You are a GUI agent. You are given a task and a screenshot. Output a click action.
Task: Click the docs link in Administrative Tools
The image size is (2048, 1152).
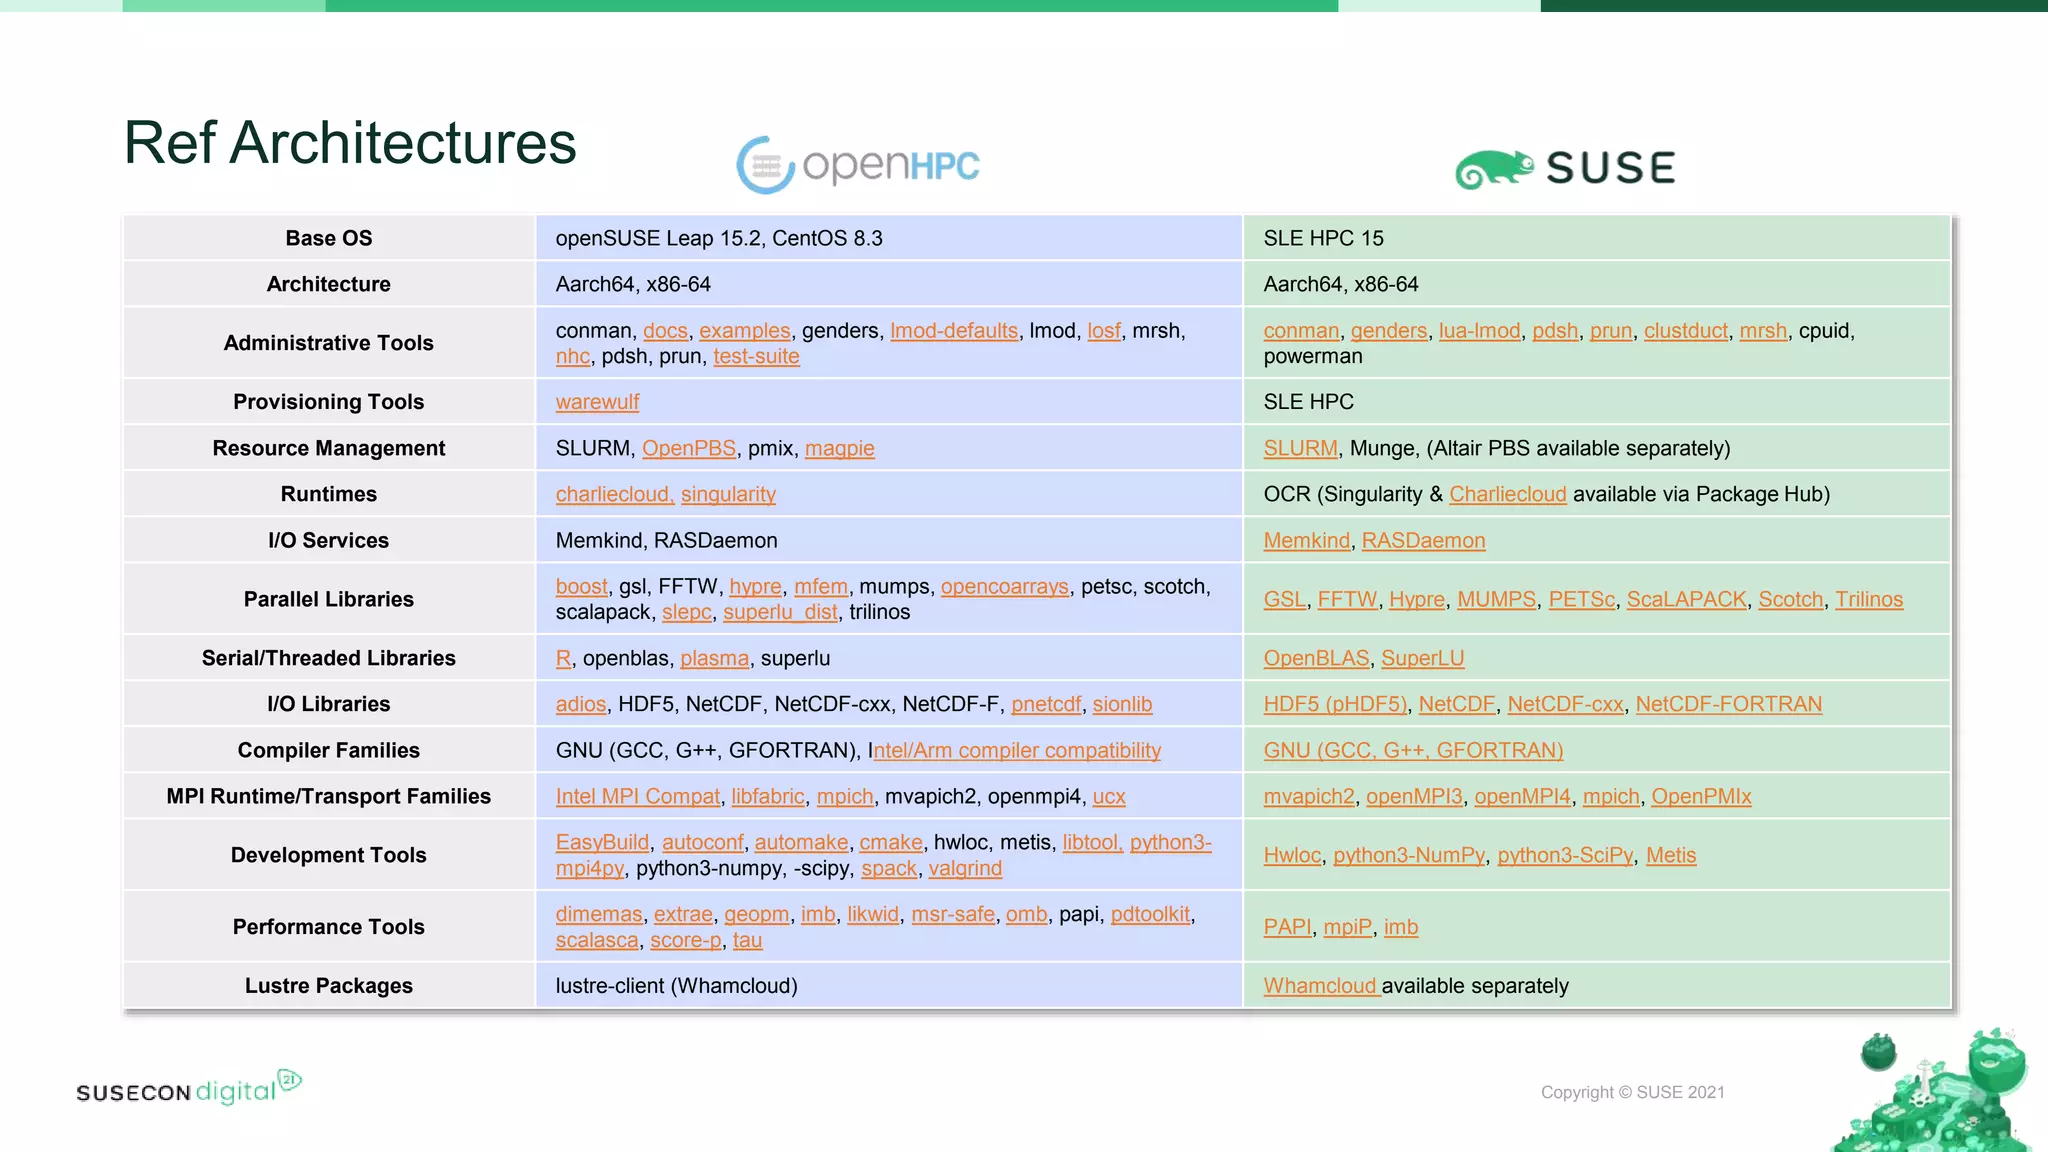pos(665,331)
